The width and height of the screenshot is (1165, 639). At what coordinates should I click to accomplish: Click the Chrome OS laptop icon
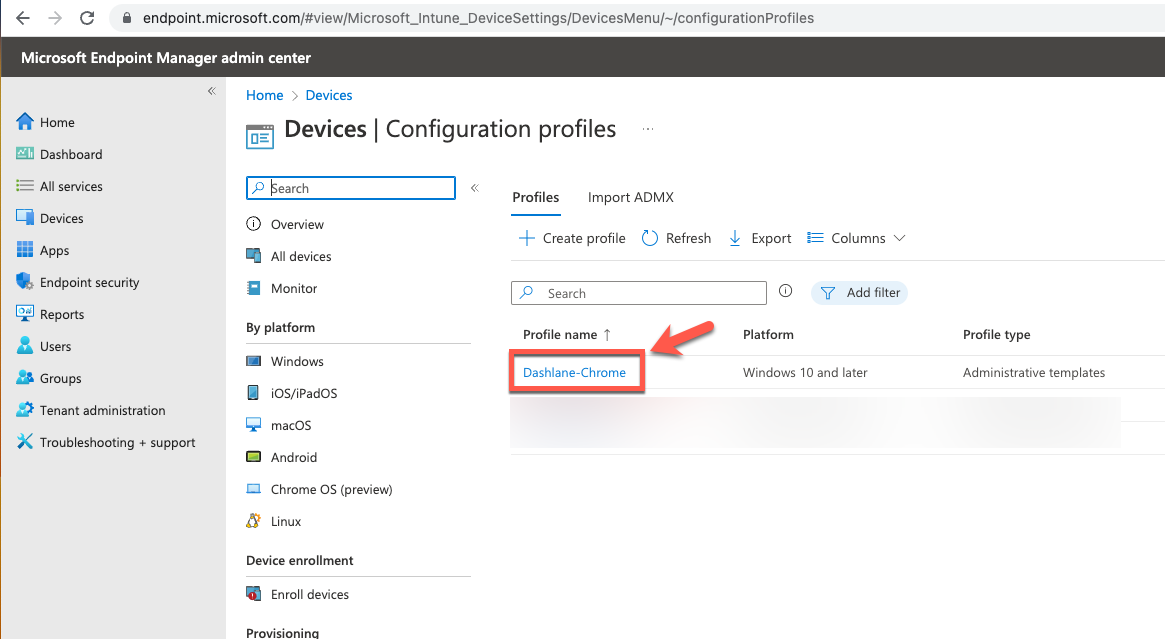253,488
